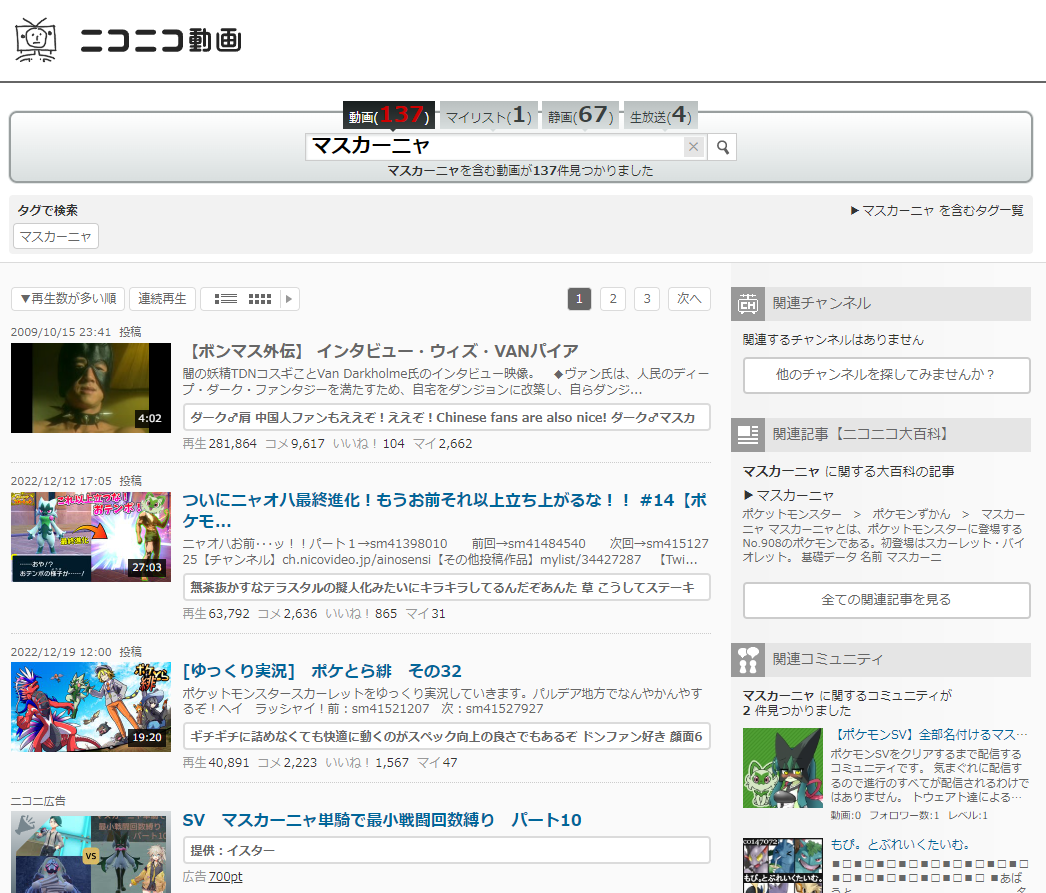1046x893 pixels.
Task: Open 【ポケモンSV】全部名付けるマス community link
Action: [929, 734]
